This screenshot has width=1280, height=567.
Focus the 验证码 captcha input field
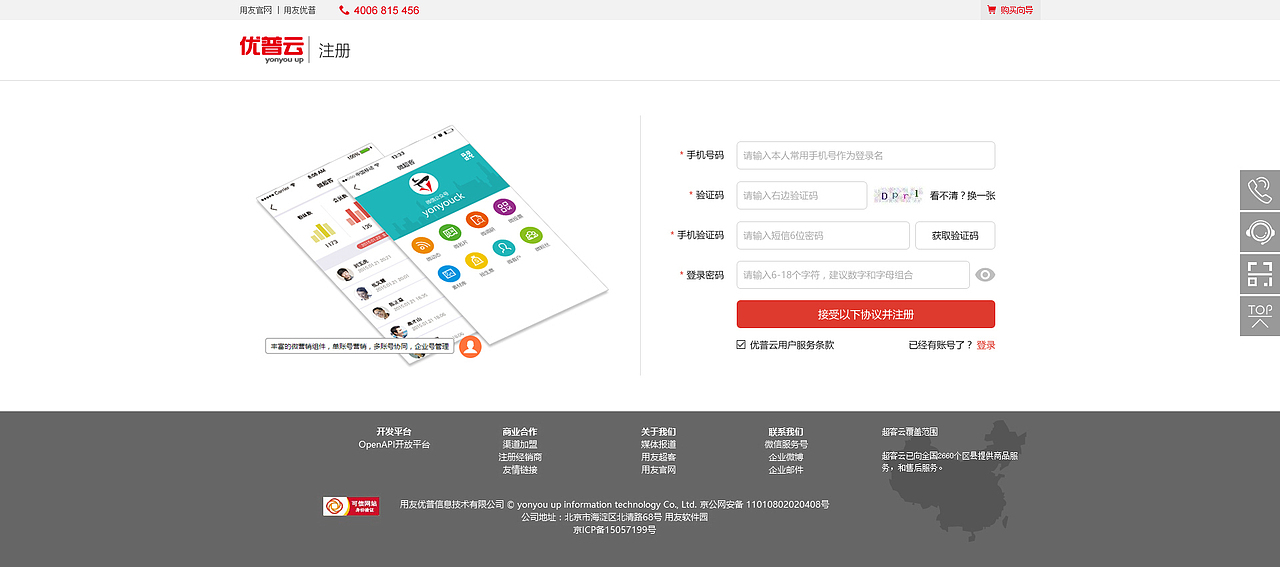point(802,195)
